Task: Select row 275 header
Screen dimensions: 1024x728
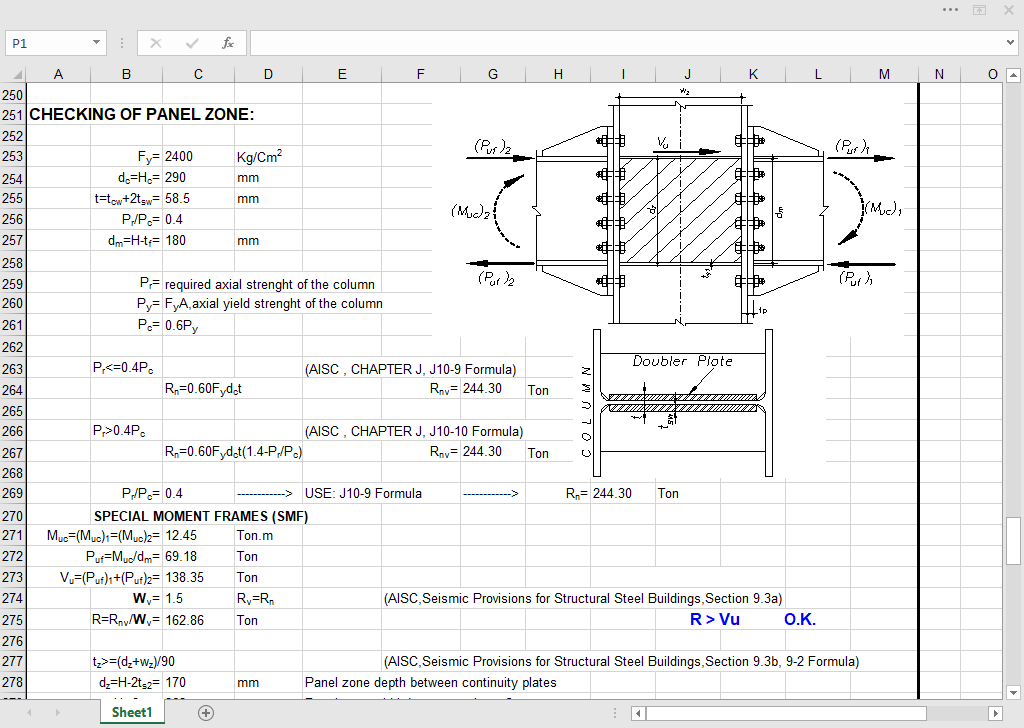Action: tap(12, 620)
